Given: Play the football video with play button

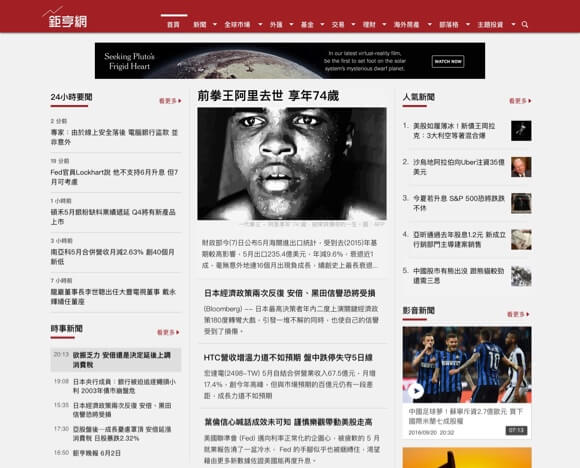Looking at the screenshot, I should pyautogui.click(x=416, y=391).
